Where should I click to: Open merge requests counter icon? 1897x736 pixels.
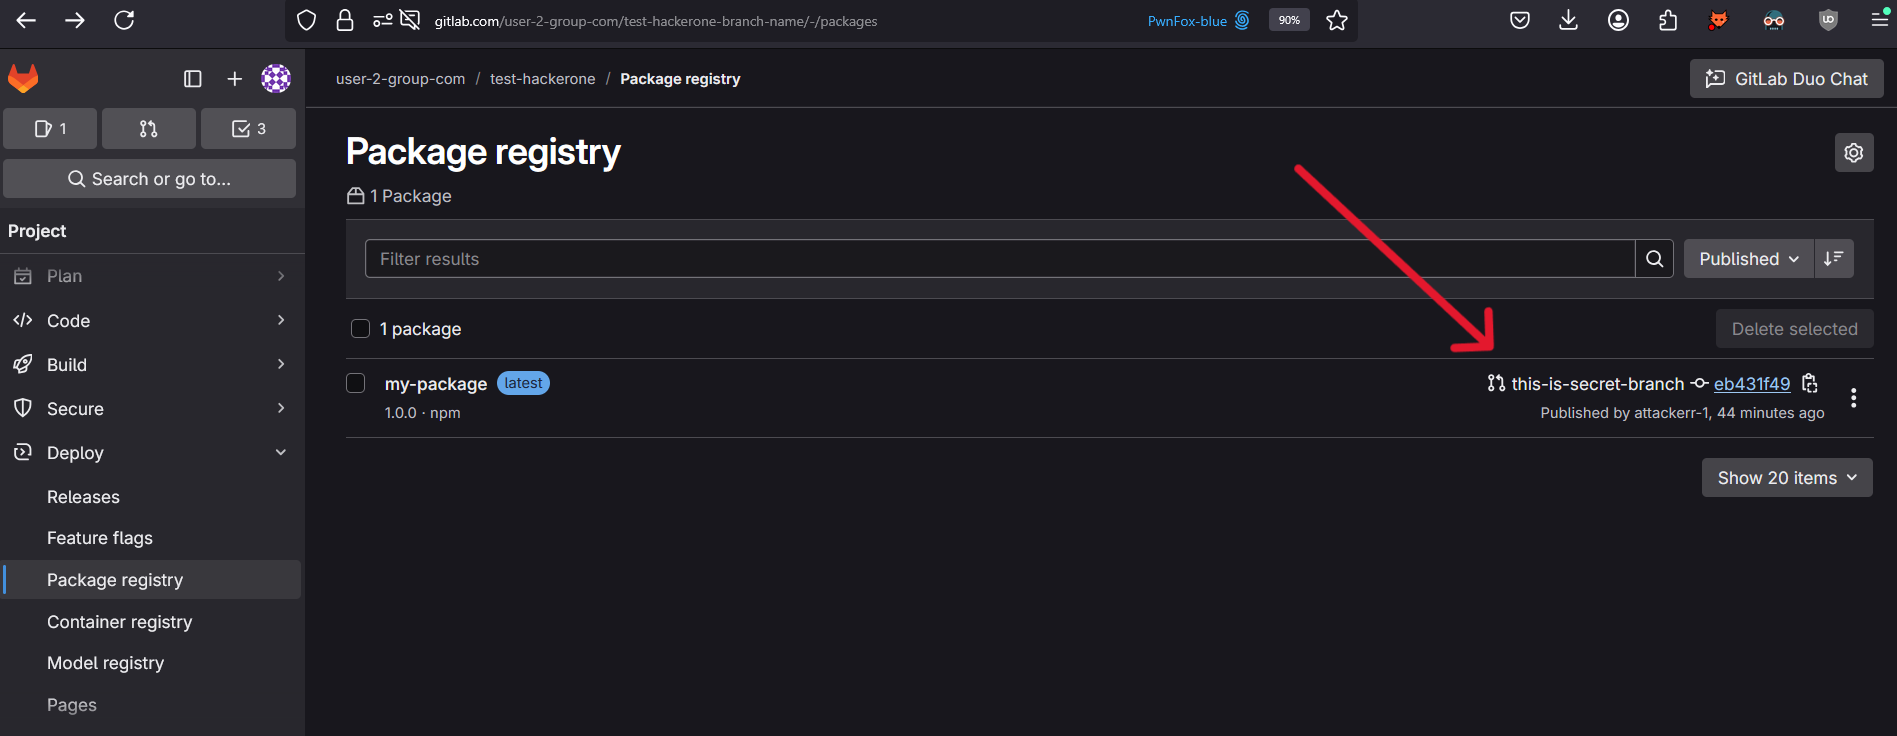(148, 128)
